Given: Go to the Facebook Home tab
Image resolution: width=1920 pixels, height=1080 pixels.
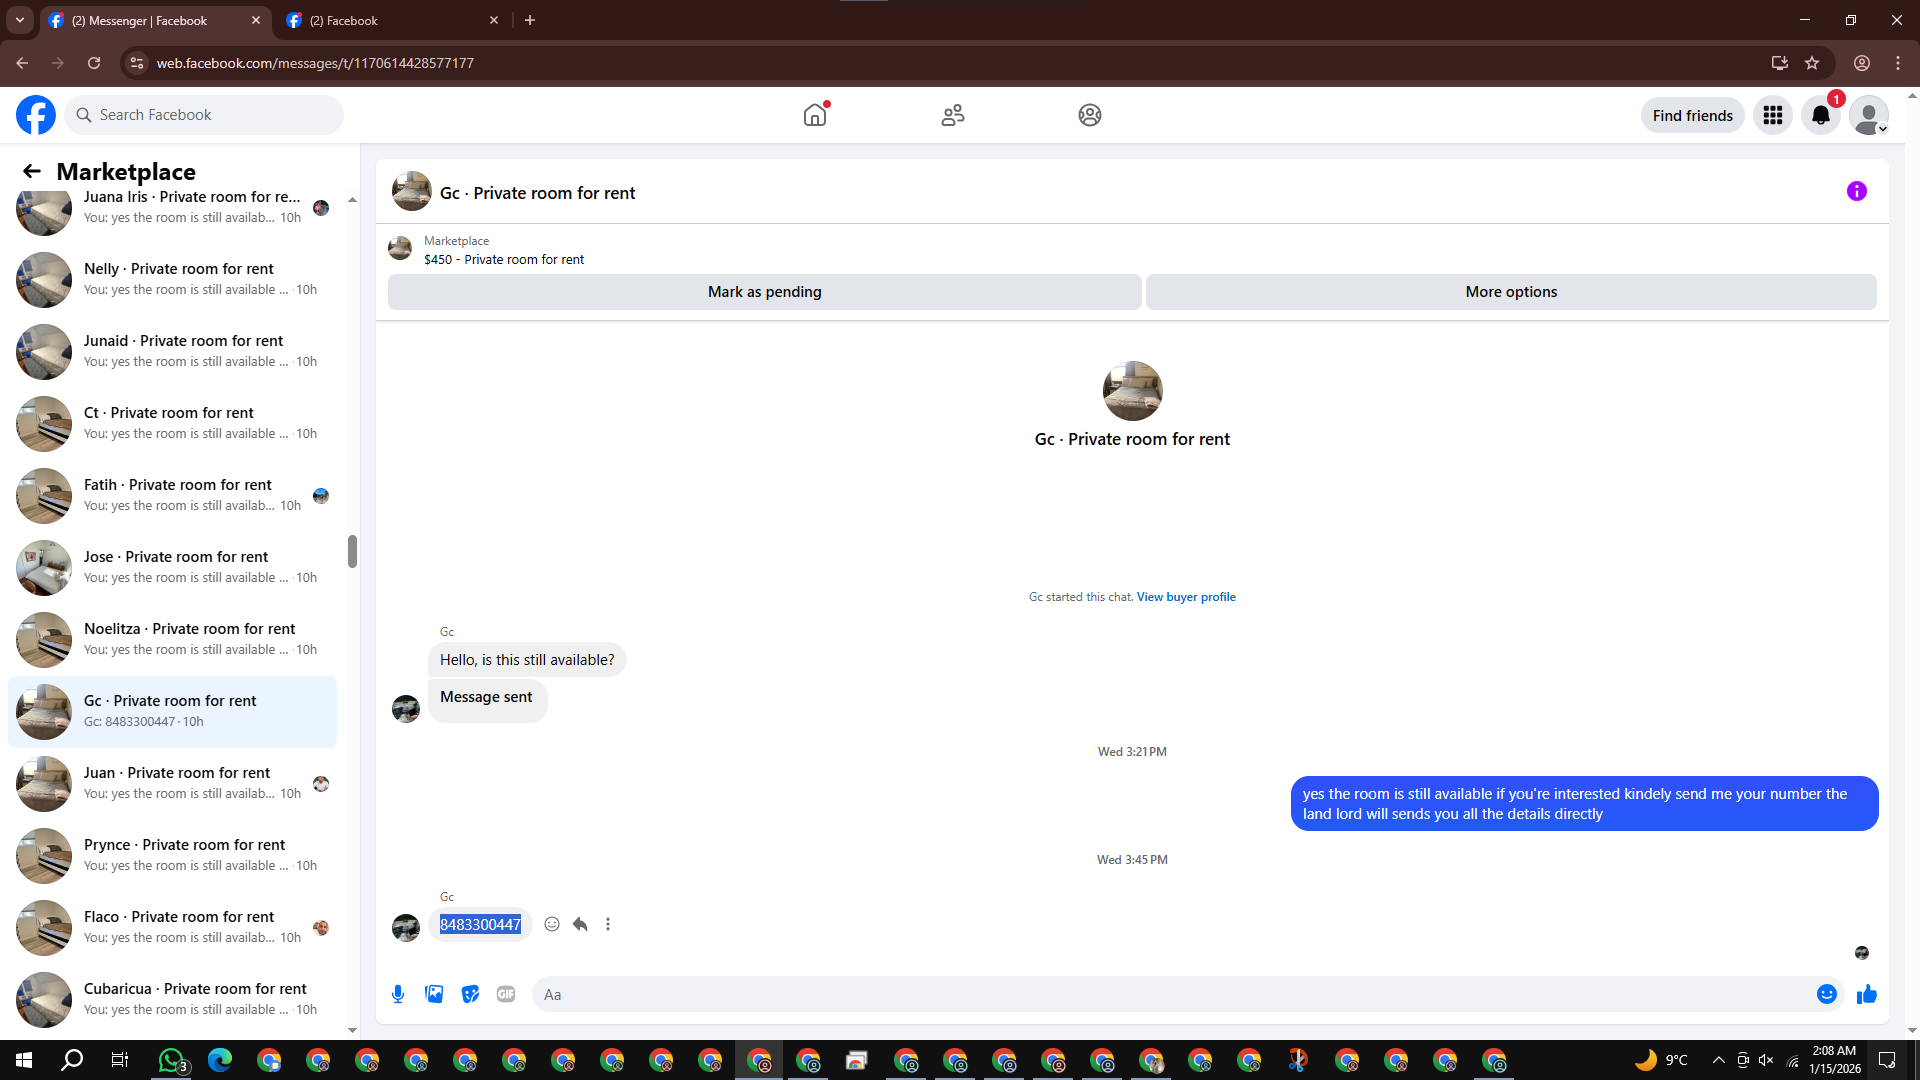Looking at the screenshot, I should click(815, 115).
